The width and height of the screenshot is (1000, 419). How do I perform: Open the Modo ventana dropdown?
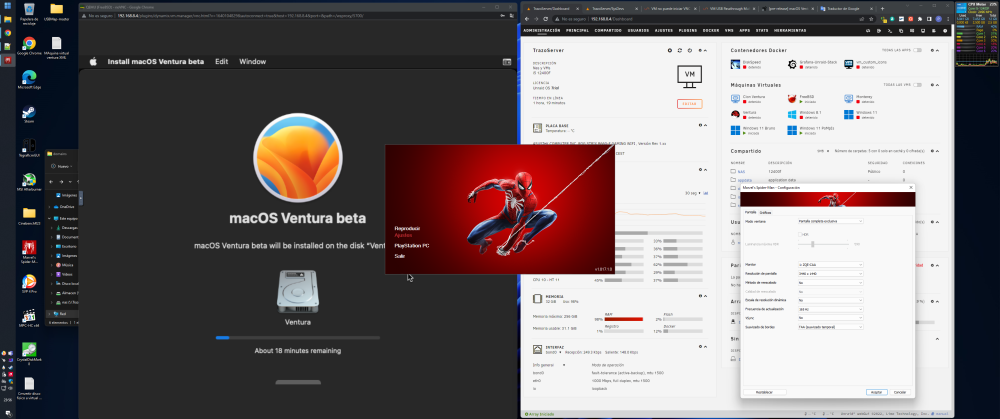(830, 221)
